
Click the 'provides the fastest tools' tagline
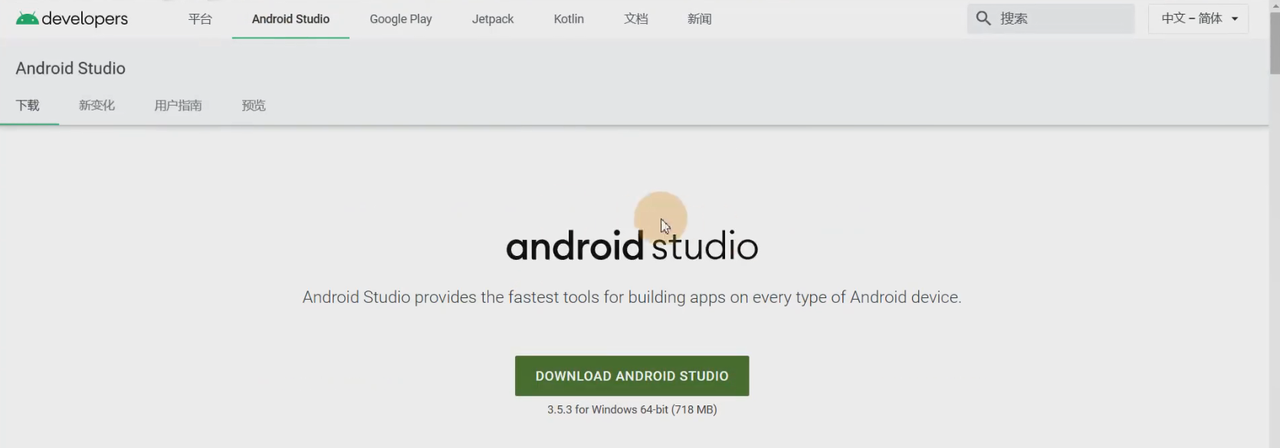[x=632, y=297]
